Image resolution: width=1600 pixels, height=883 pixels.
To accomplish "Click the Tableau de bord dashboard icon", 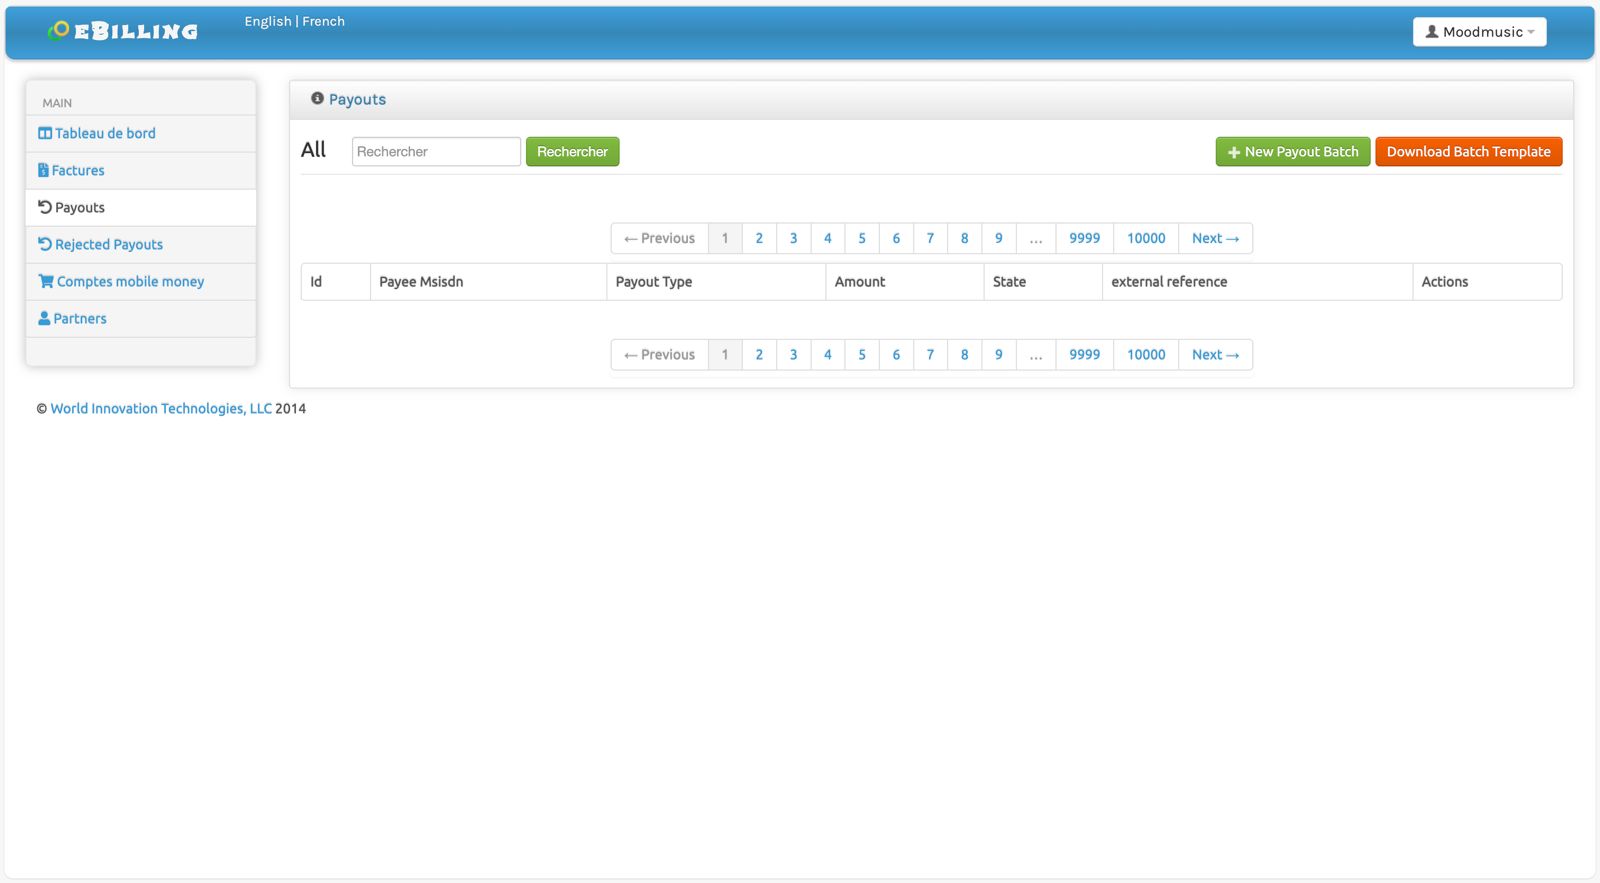I will click(x=45, y=133).
